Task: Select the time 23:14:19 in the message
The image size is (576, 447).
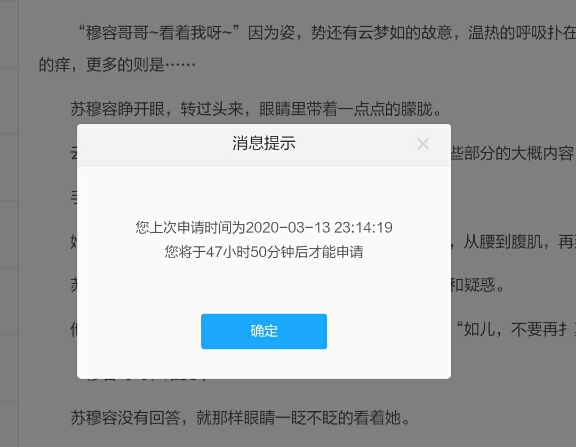Action: click(363, 228)
